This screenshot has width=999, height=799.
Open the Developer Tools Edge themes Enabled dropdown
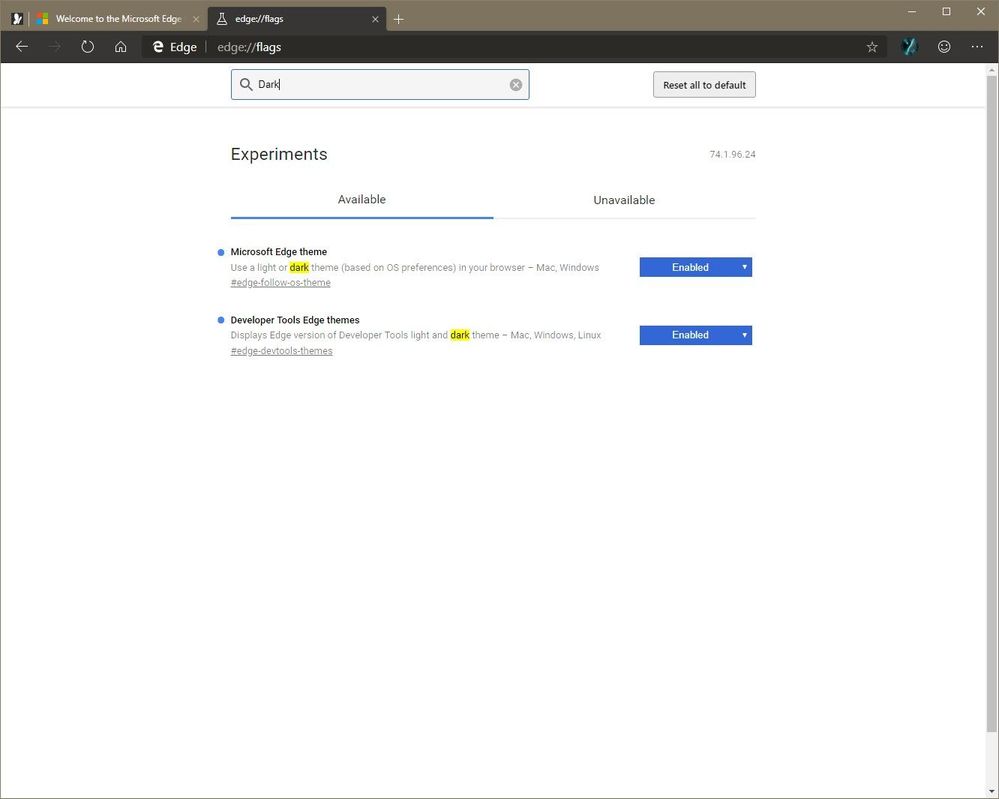click(x=696, y=335)
